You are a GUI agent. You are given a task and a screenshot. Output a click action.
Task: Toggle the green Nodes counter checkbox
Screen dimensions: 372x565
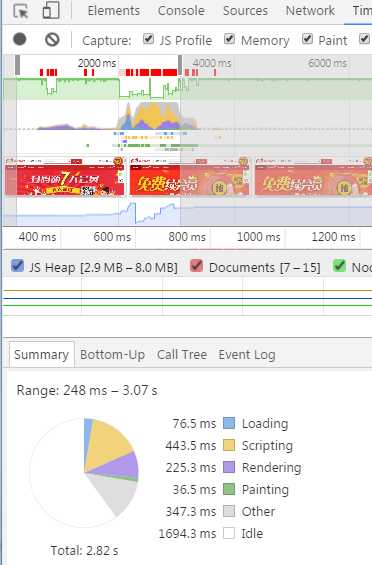[339, 266]
